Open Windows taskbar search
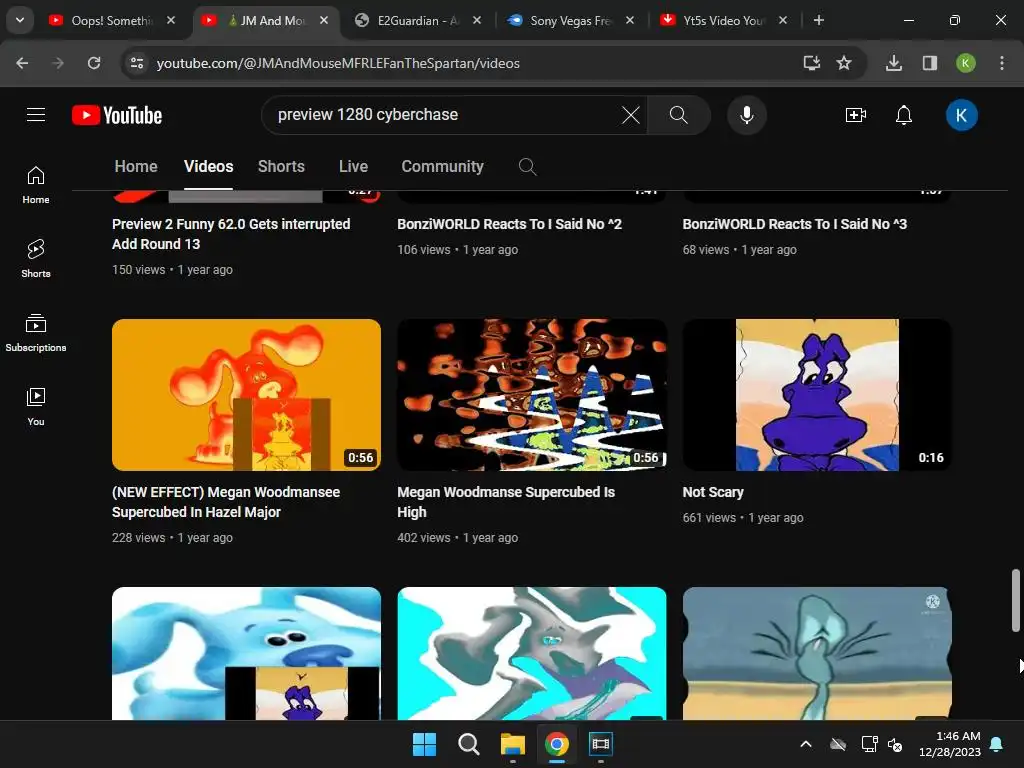1024x768 pixels. pyautogui.click(x=469, y=744)
